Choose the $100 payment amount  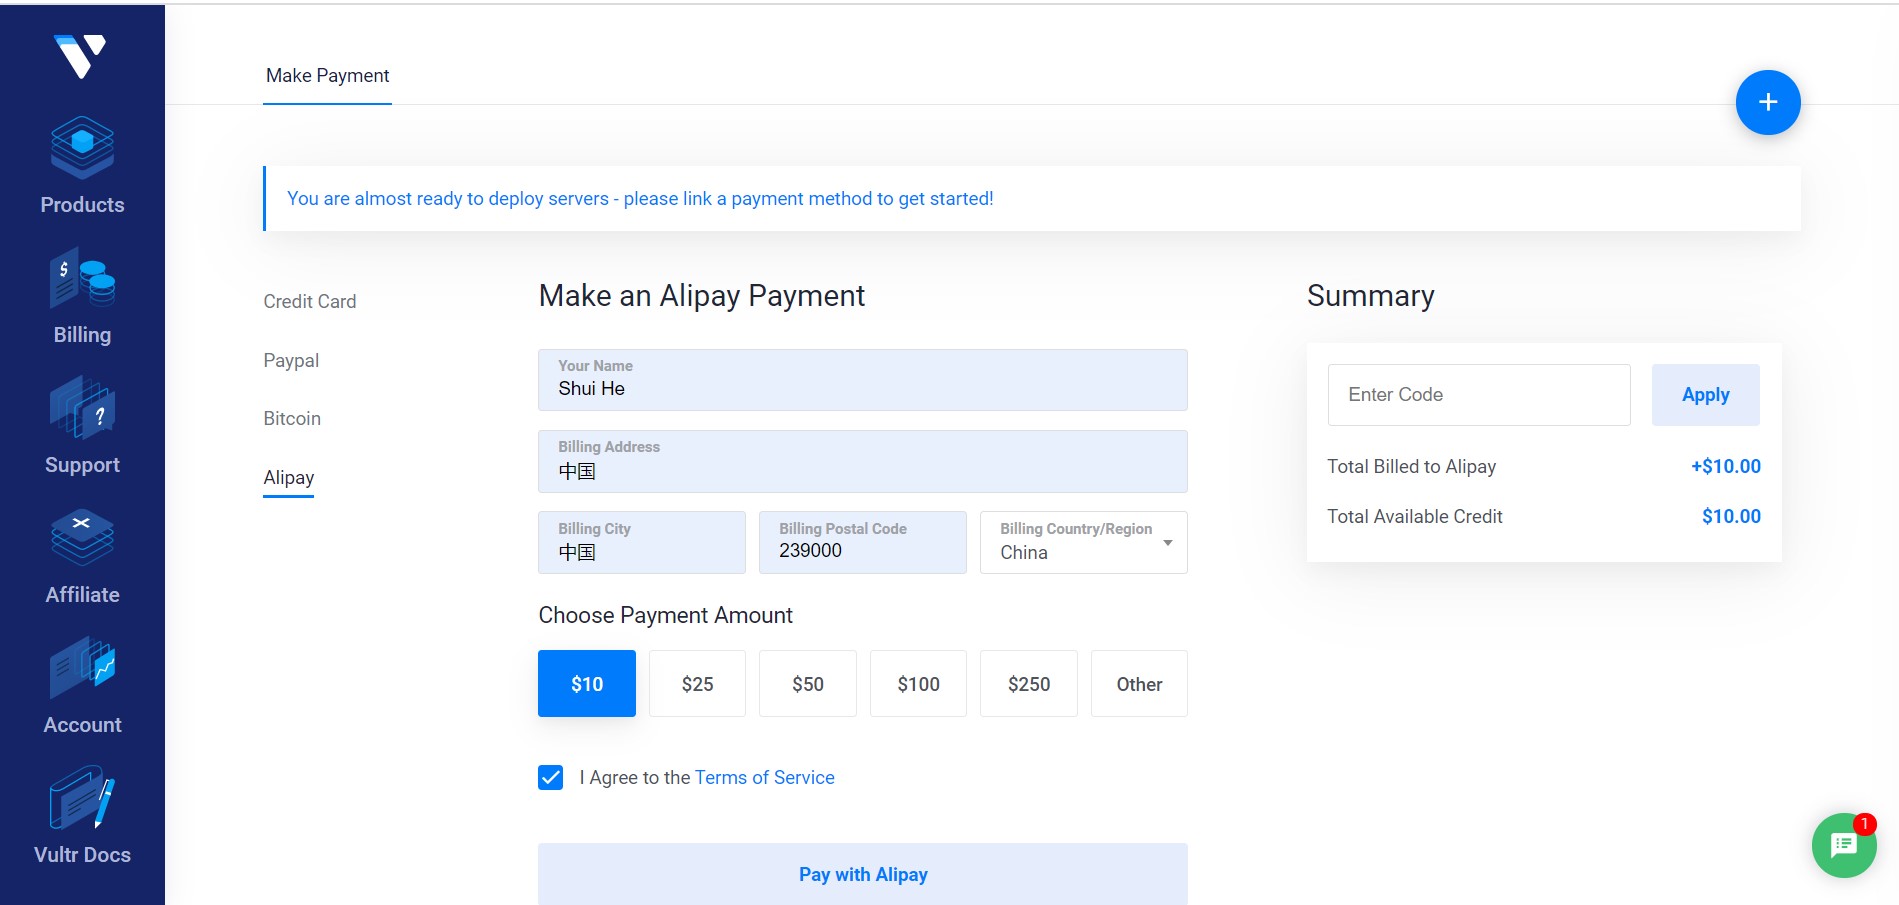coord(918,684)
